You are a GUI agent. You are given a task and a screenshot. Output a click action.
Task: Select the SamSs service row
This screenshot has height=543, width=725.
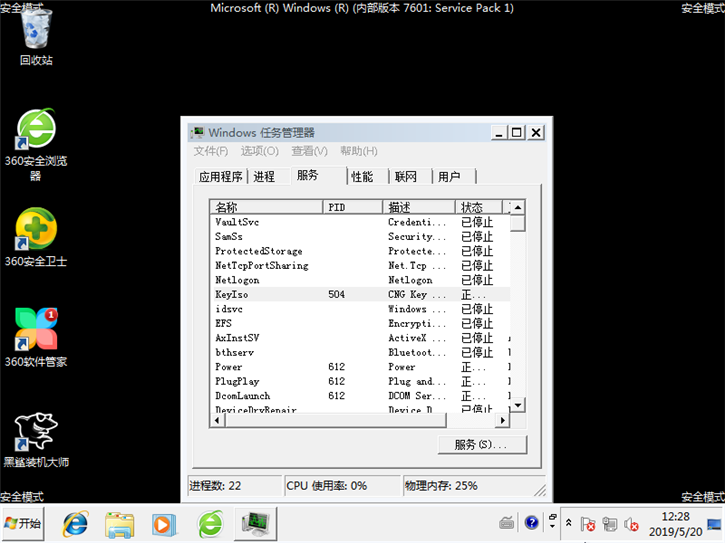tap(360, 236)
